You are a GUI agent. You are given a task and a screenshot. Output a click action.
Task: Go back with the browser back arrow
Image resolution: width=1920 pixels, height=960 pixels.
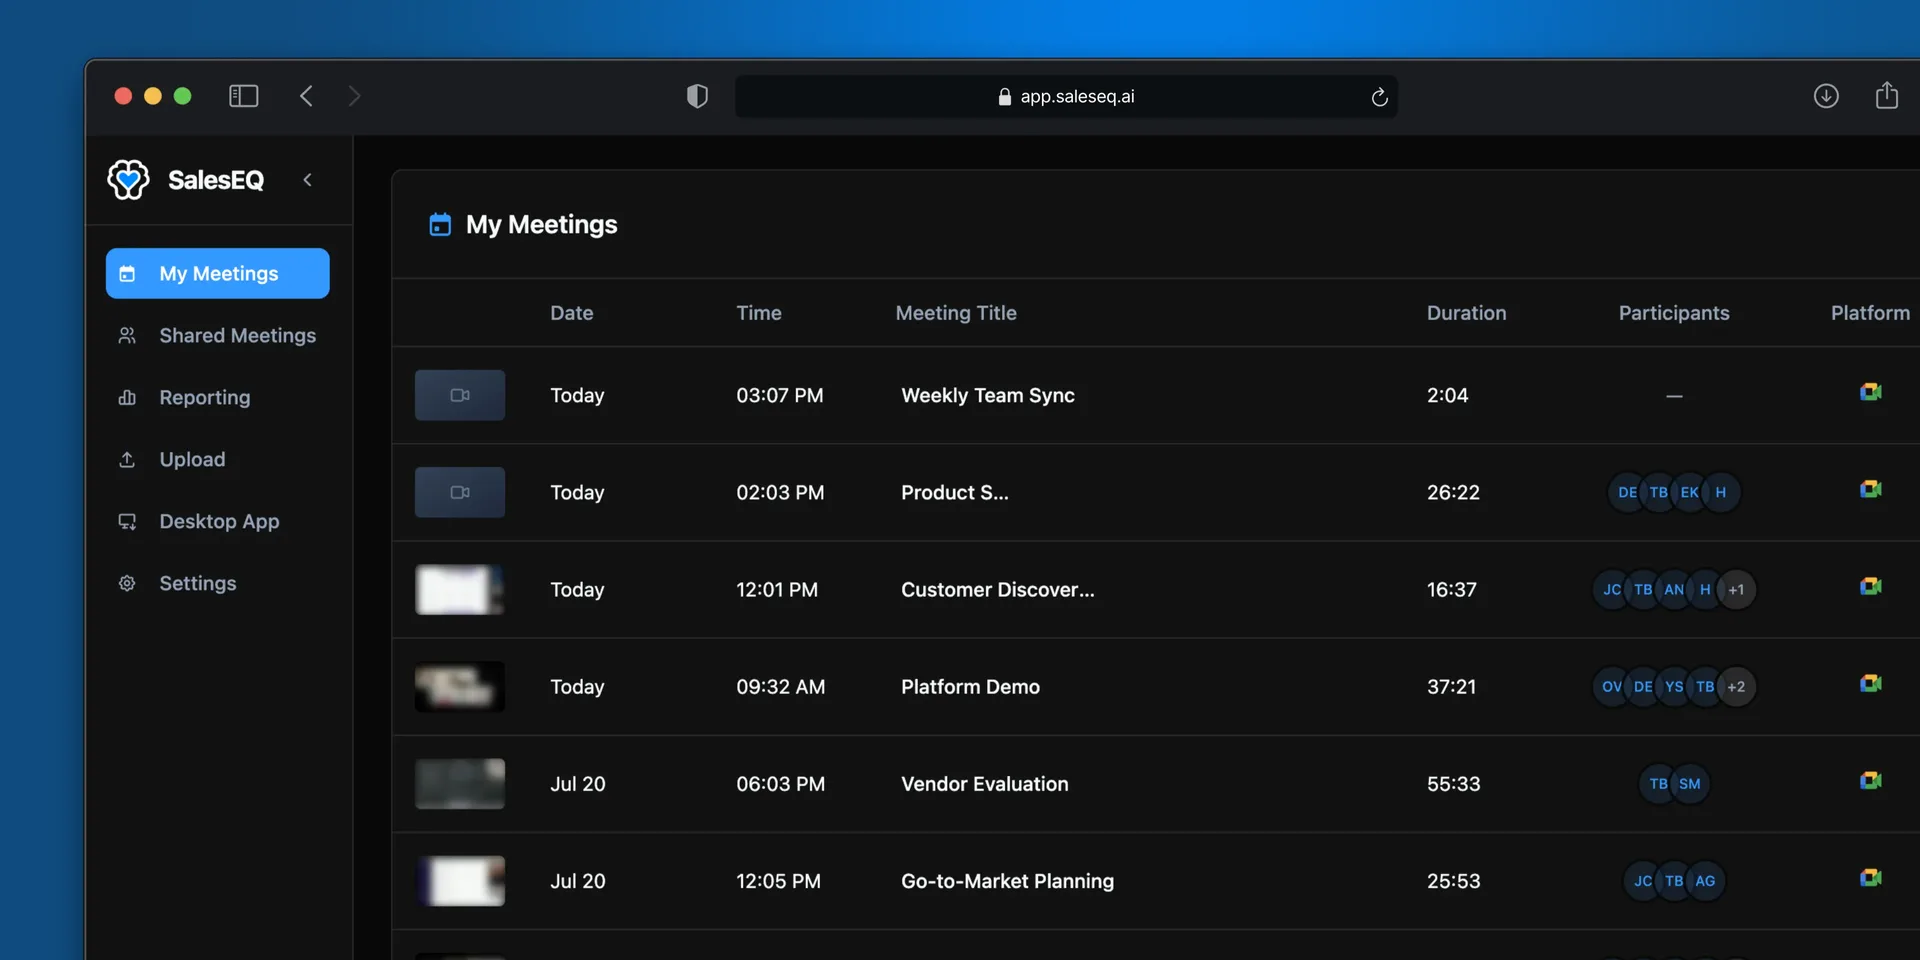click(306, 96)
